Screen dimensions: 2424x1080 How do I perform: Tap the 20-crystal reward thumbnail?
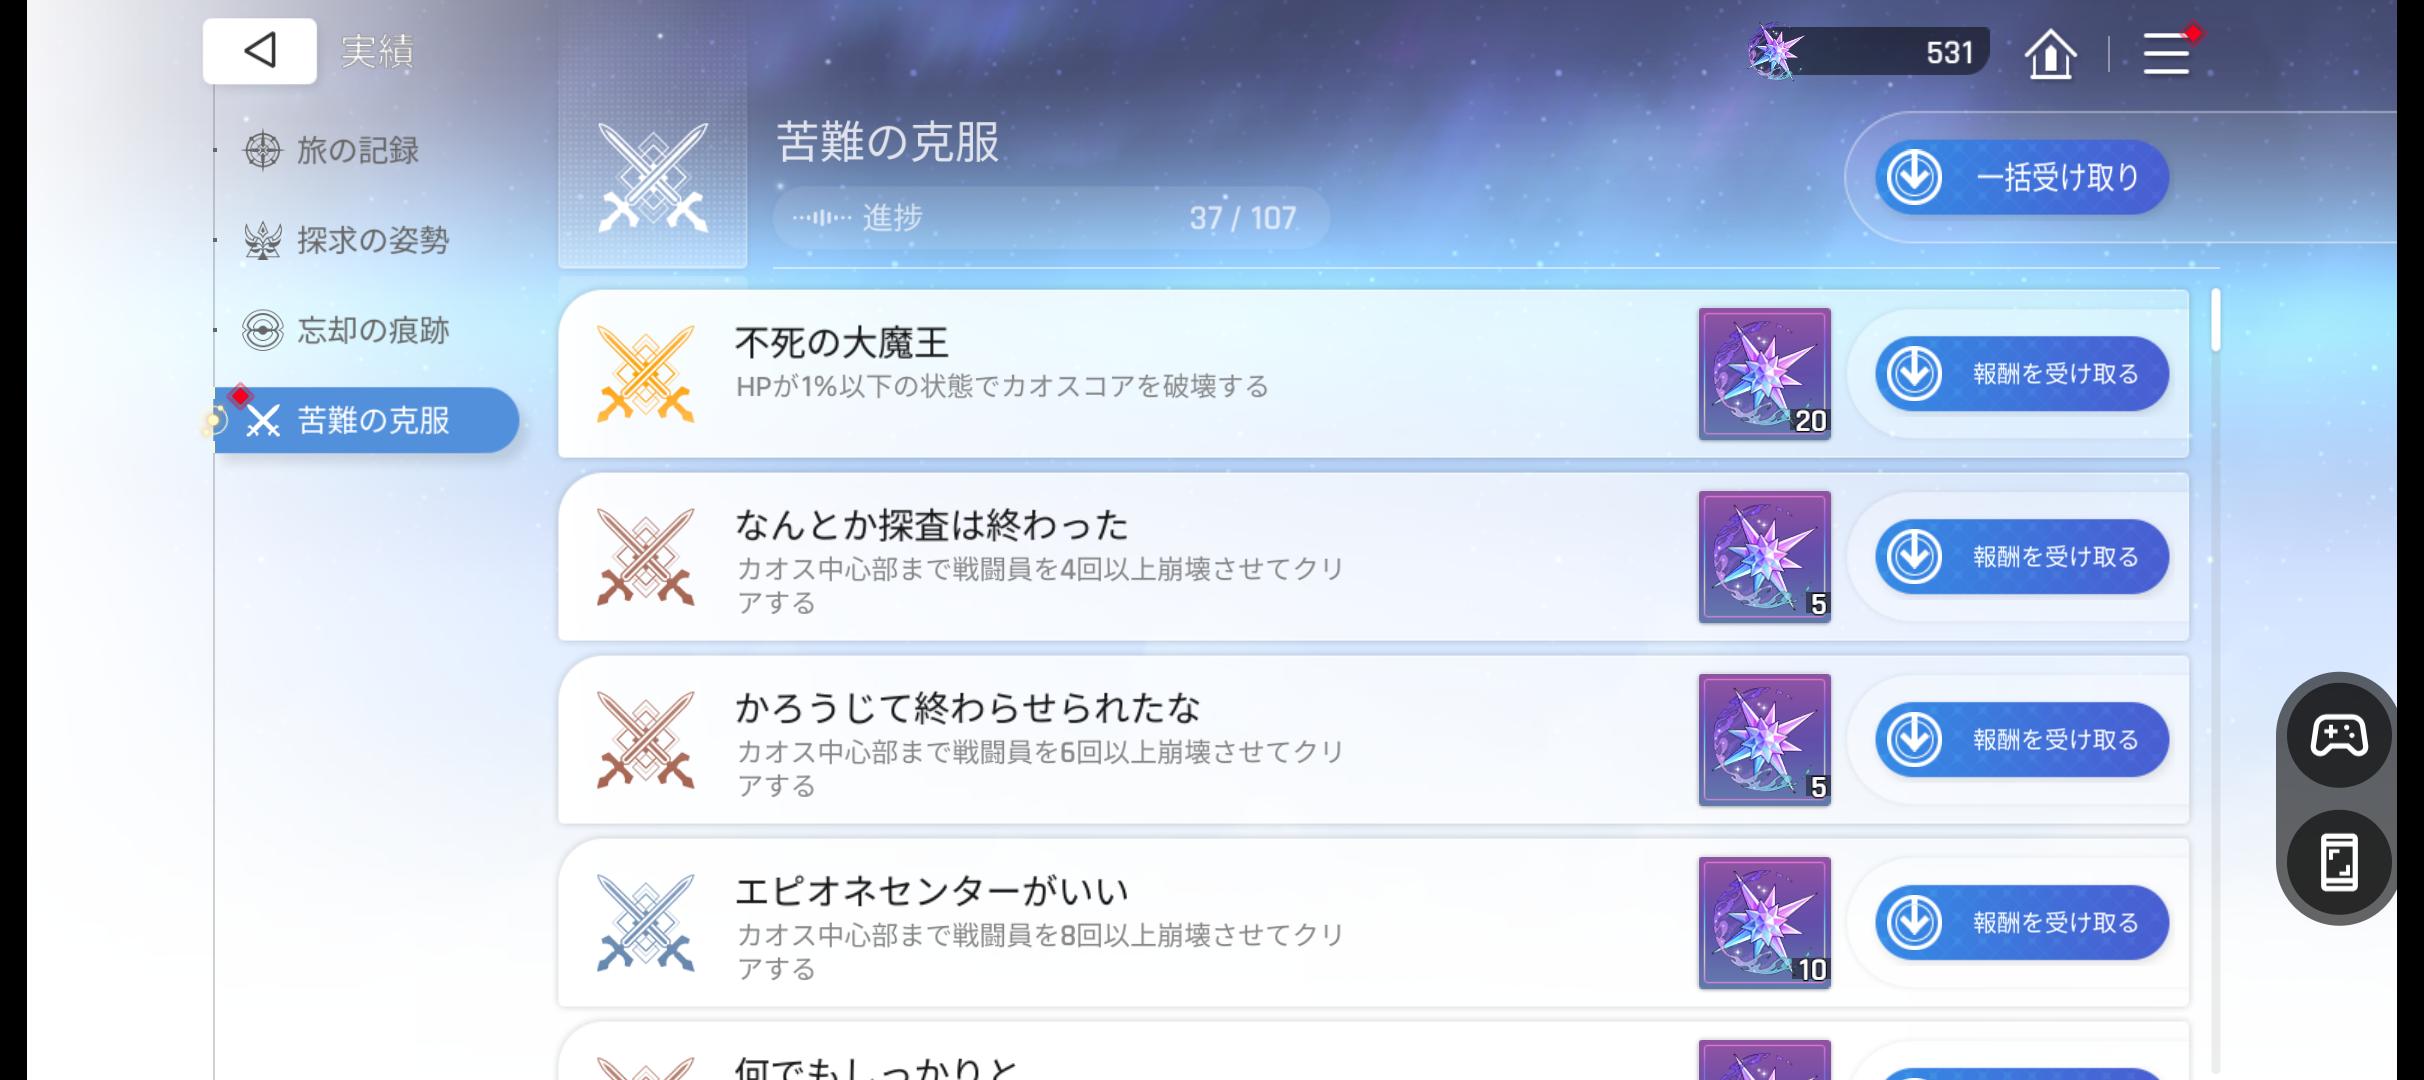coord(1764,374)
